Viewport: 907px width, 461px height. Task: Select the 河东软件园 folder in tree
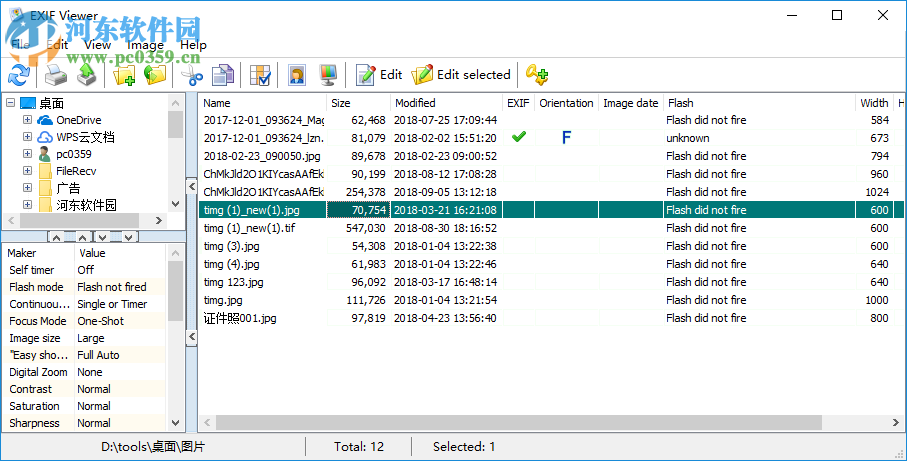pyautogui.click(x=86, y=205)
